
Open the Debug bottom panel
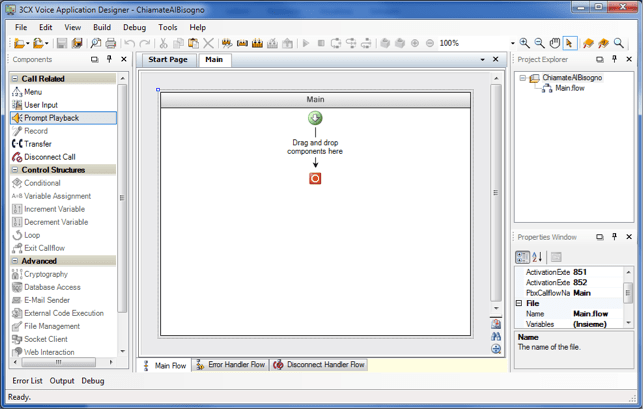93,381
